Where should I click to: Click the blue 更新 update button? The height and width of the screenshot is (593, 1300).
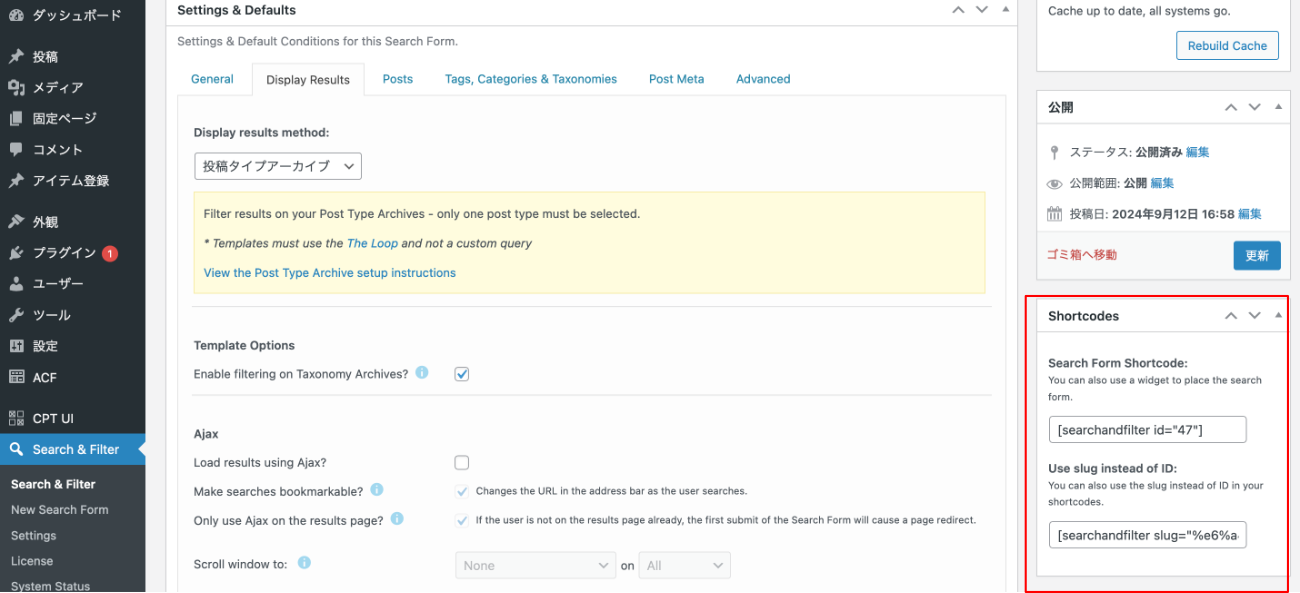point(1256,255)
